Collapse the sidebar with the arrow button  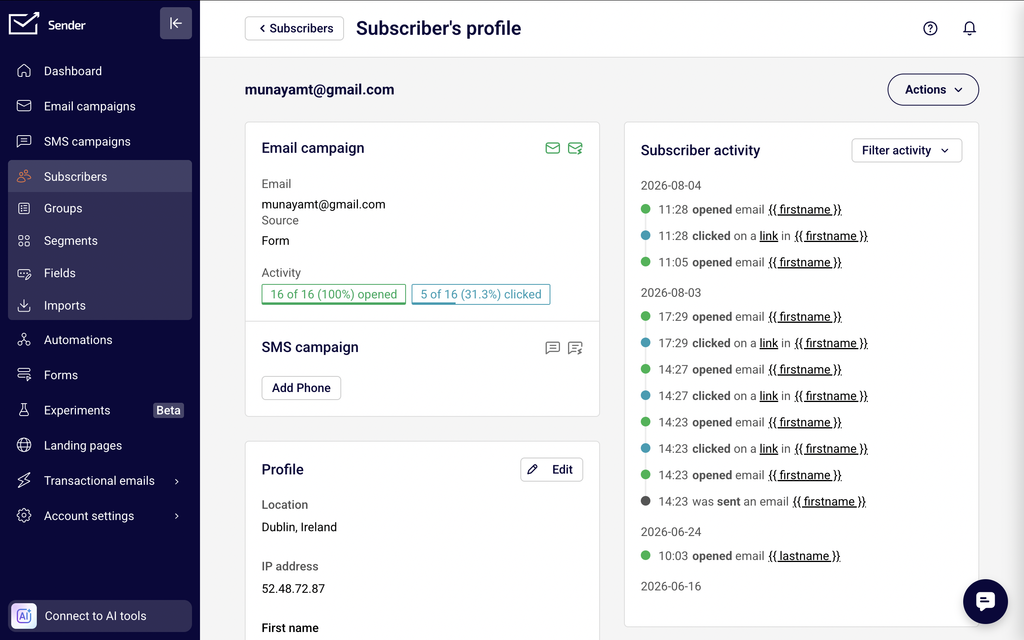click(x=176, y=24)
